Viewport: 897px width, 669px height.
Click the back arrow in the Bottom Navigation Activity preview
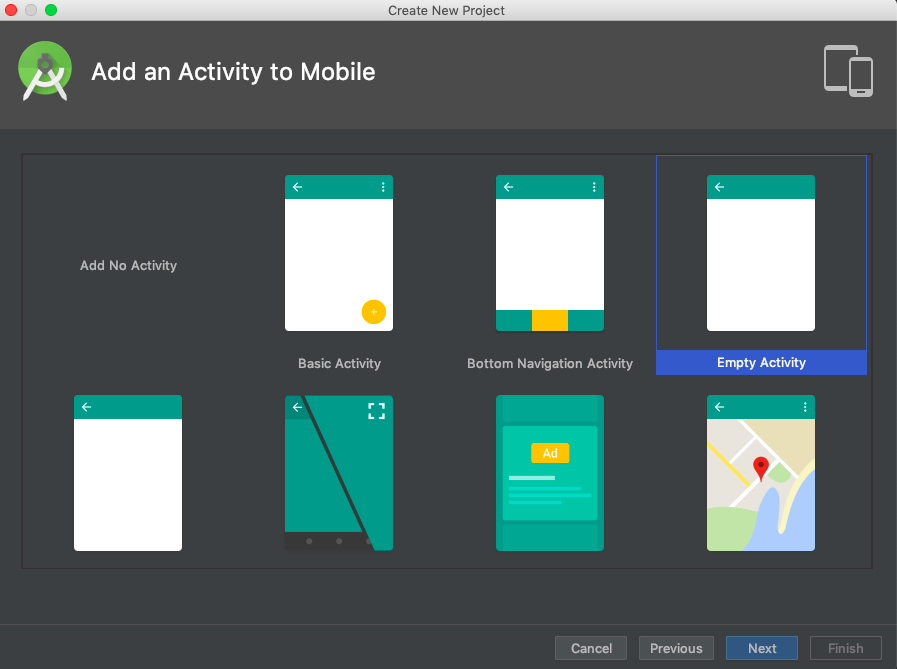(x=509, y=187)
